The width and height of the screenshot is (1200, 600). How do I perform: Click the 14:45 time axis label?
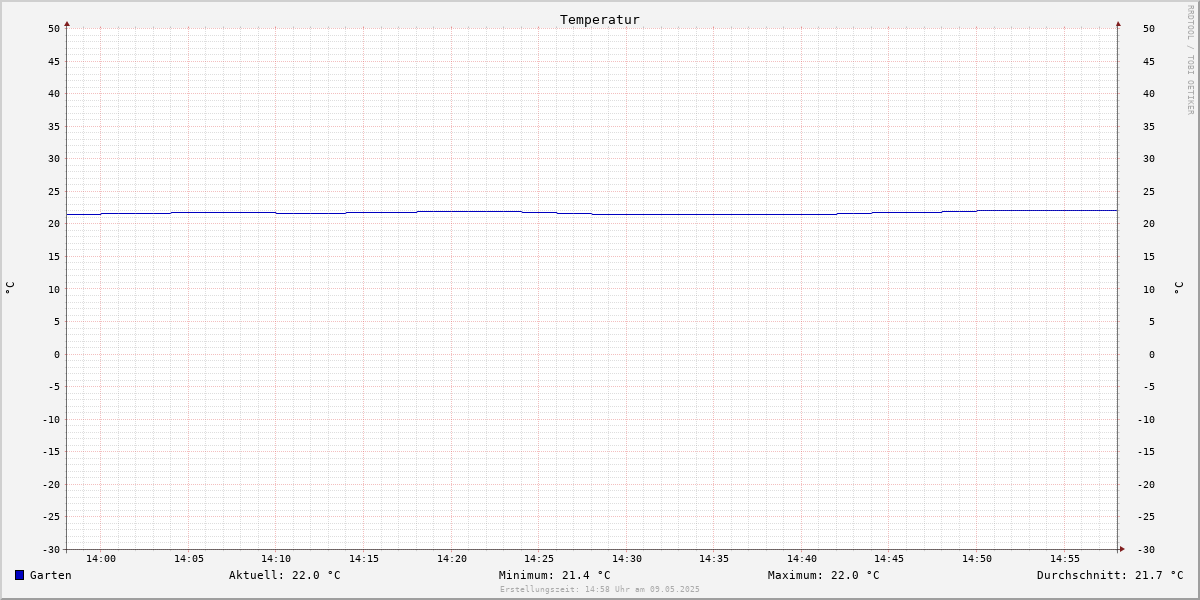(x=889, y=558)
